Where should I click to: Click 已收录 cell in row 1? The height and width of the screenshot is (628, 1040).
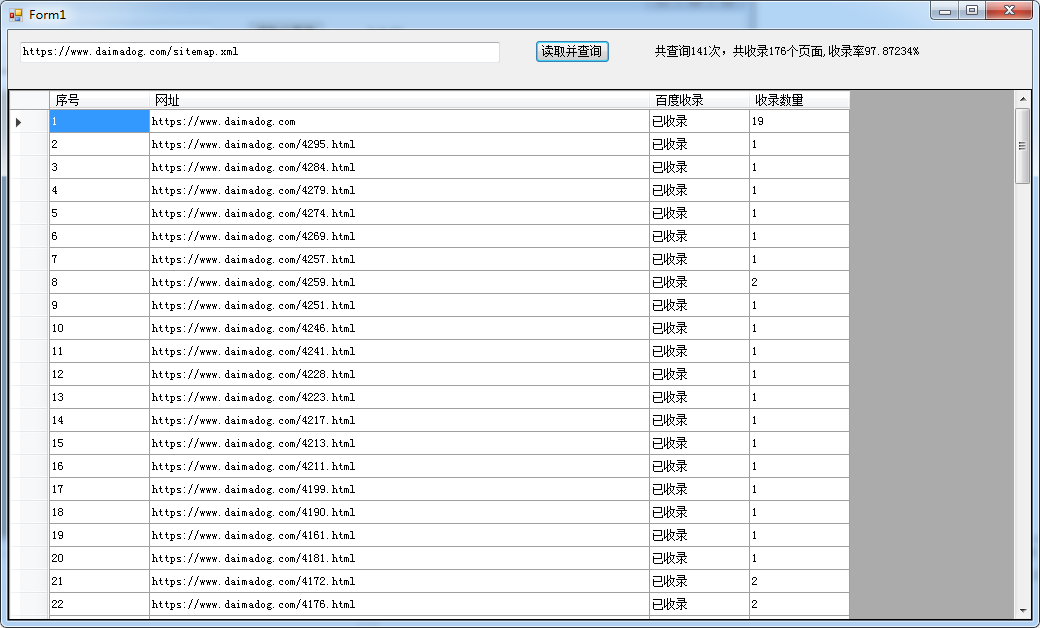tap(700, 121)
